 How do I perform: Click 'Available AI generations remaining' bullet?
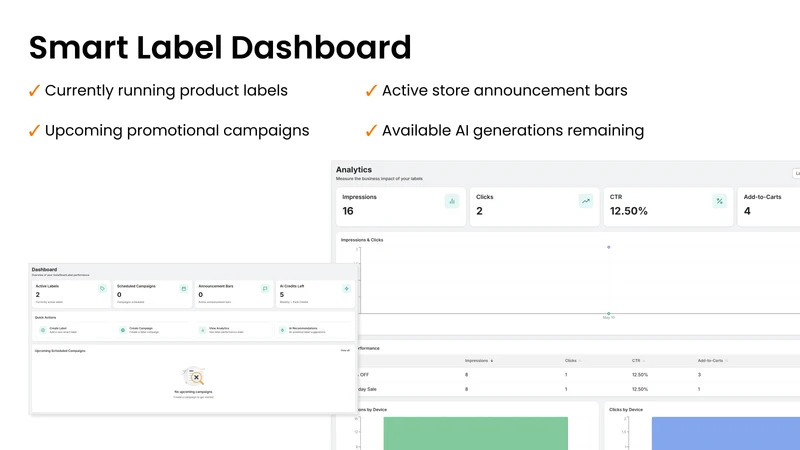pos(513,131)
